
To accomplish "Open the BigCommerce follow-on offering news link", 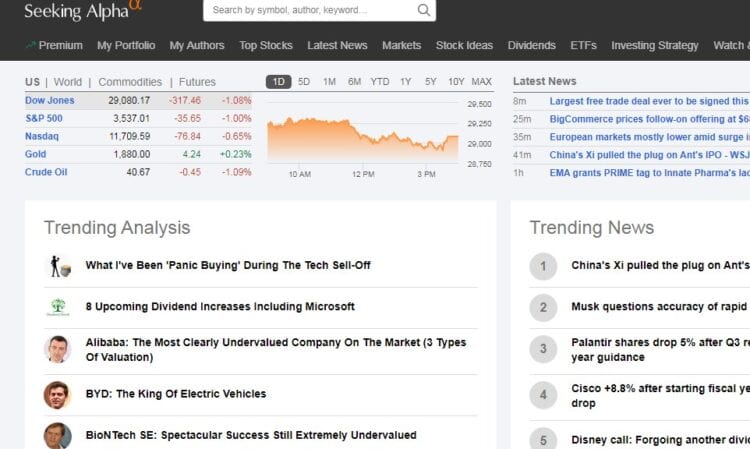I will tap(649, 119).
